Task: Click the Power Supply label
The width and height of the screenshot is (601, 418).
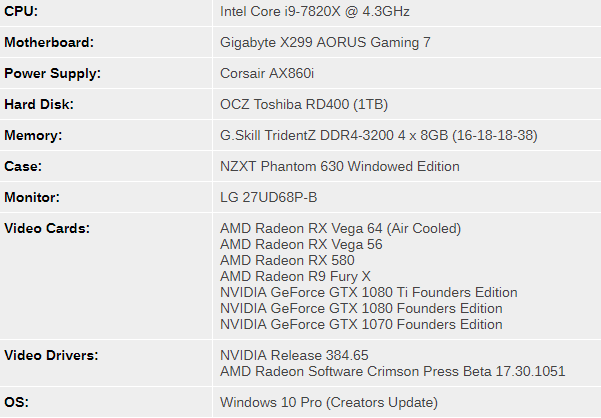Action: pyautogui.click(x=53, y=74)
